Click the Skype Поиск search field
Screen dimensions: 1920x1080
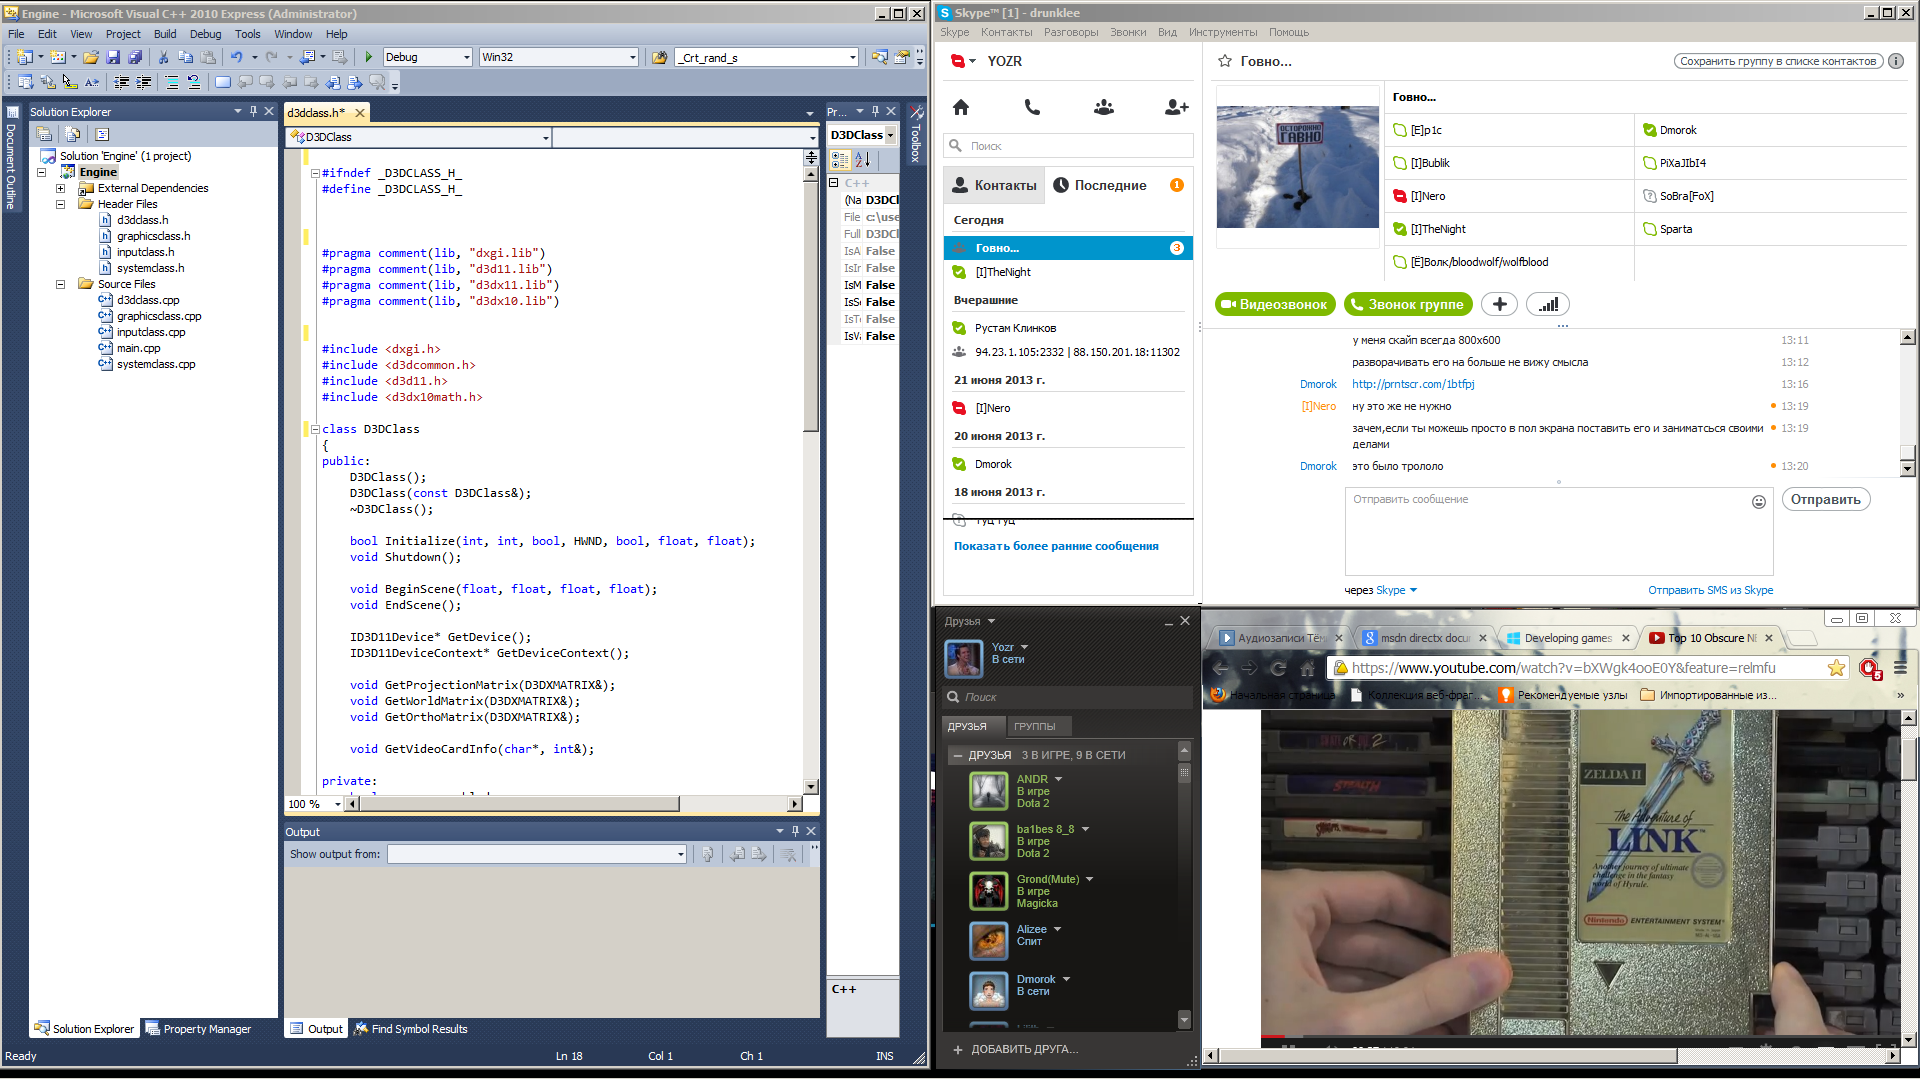click(1068, 146)
